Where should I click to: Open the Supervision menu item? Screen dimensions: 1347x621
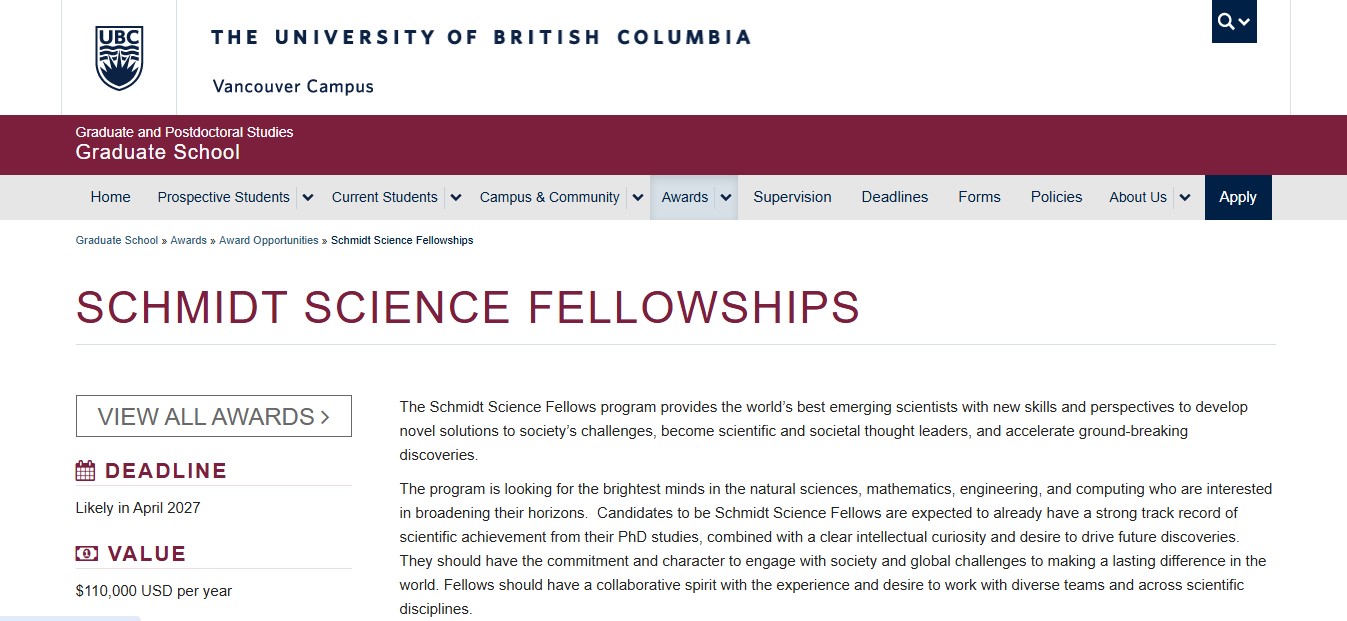tap(792, 197)
